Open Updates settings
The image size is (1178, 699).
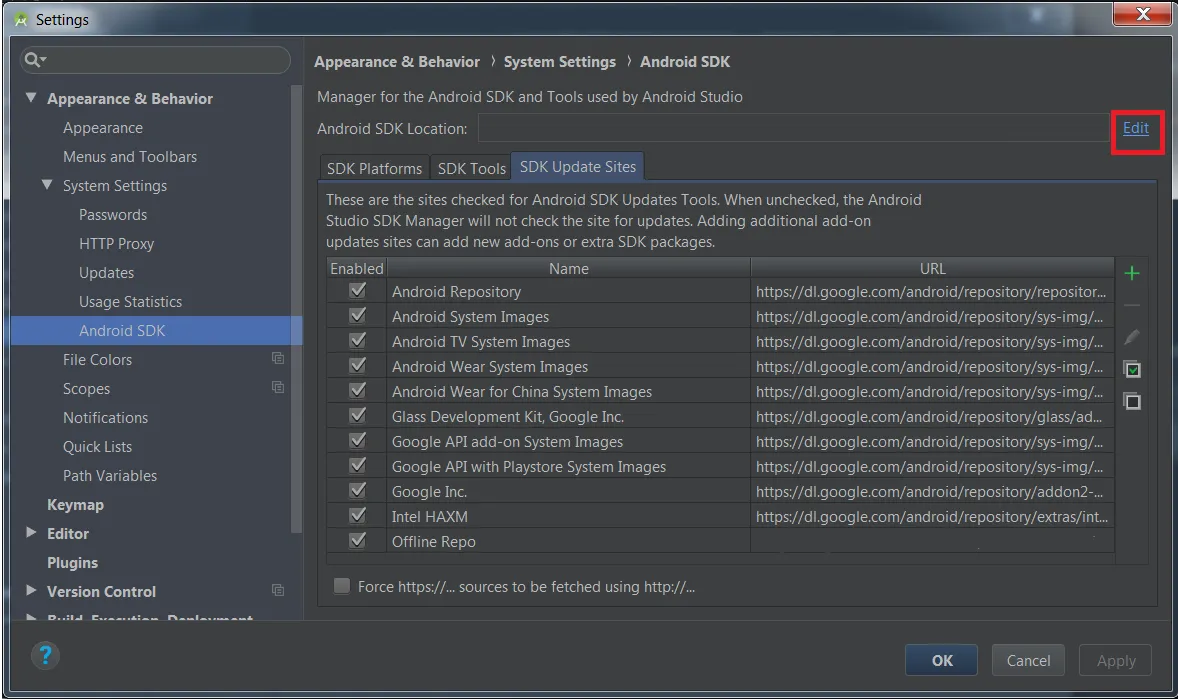[x=107, y=273]
